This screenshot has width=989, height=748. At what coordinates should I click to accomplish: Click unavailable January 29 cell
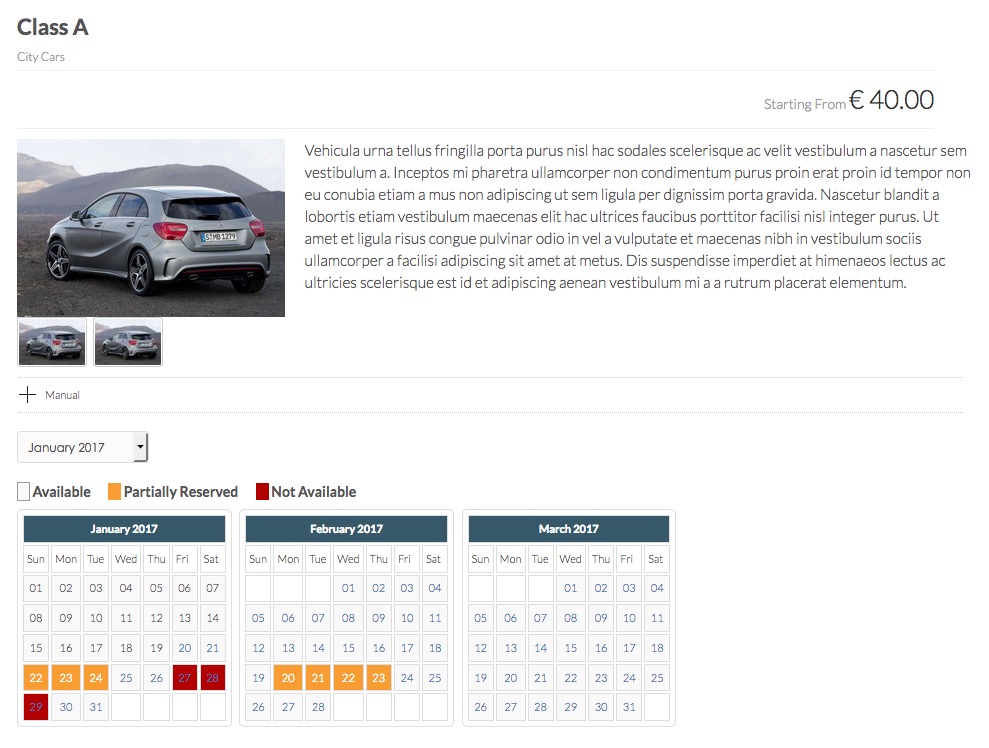pyautogui.click(x=36, y=707)
